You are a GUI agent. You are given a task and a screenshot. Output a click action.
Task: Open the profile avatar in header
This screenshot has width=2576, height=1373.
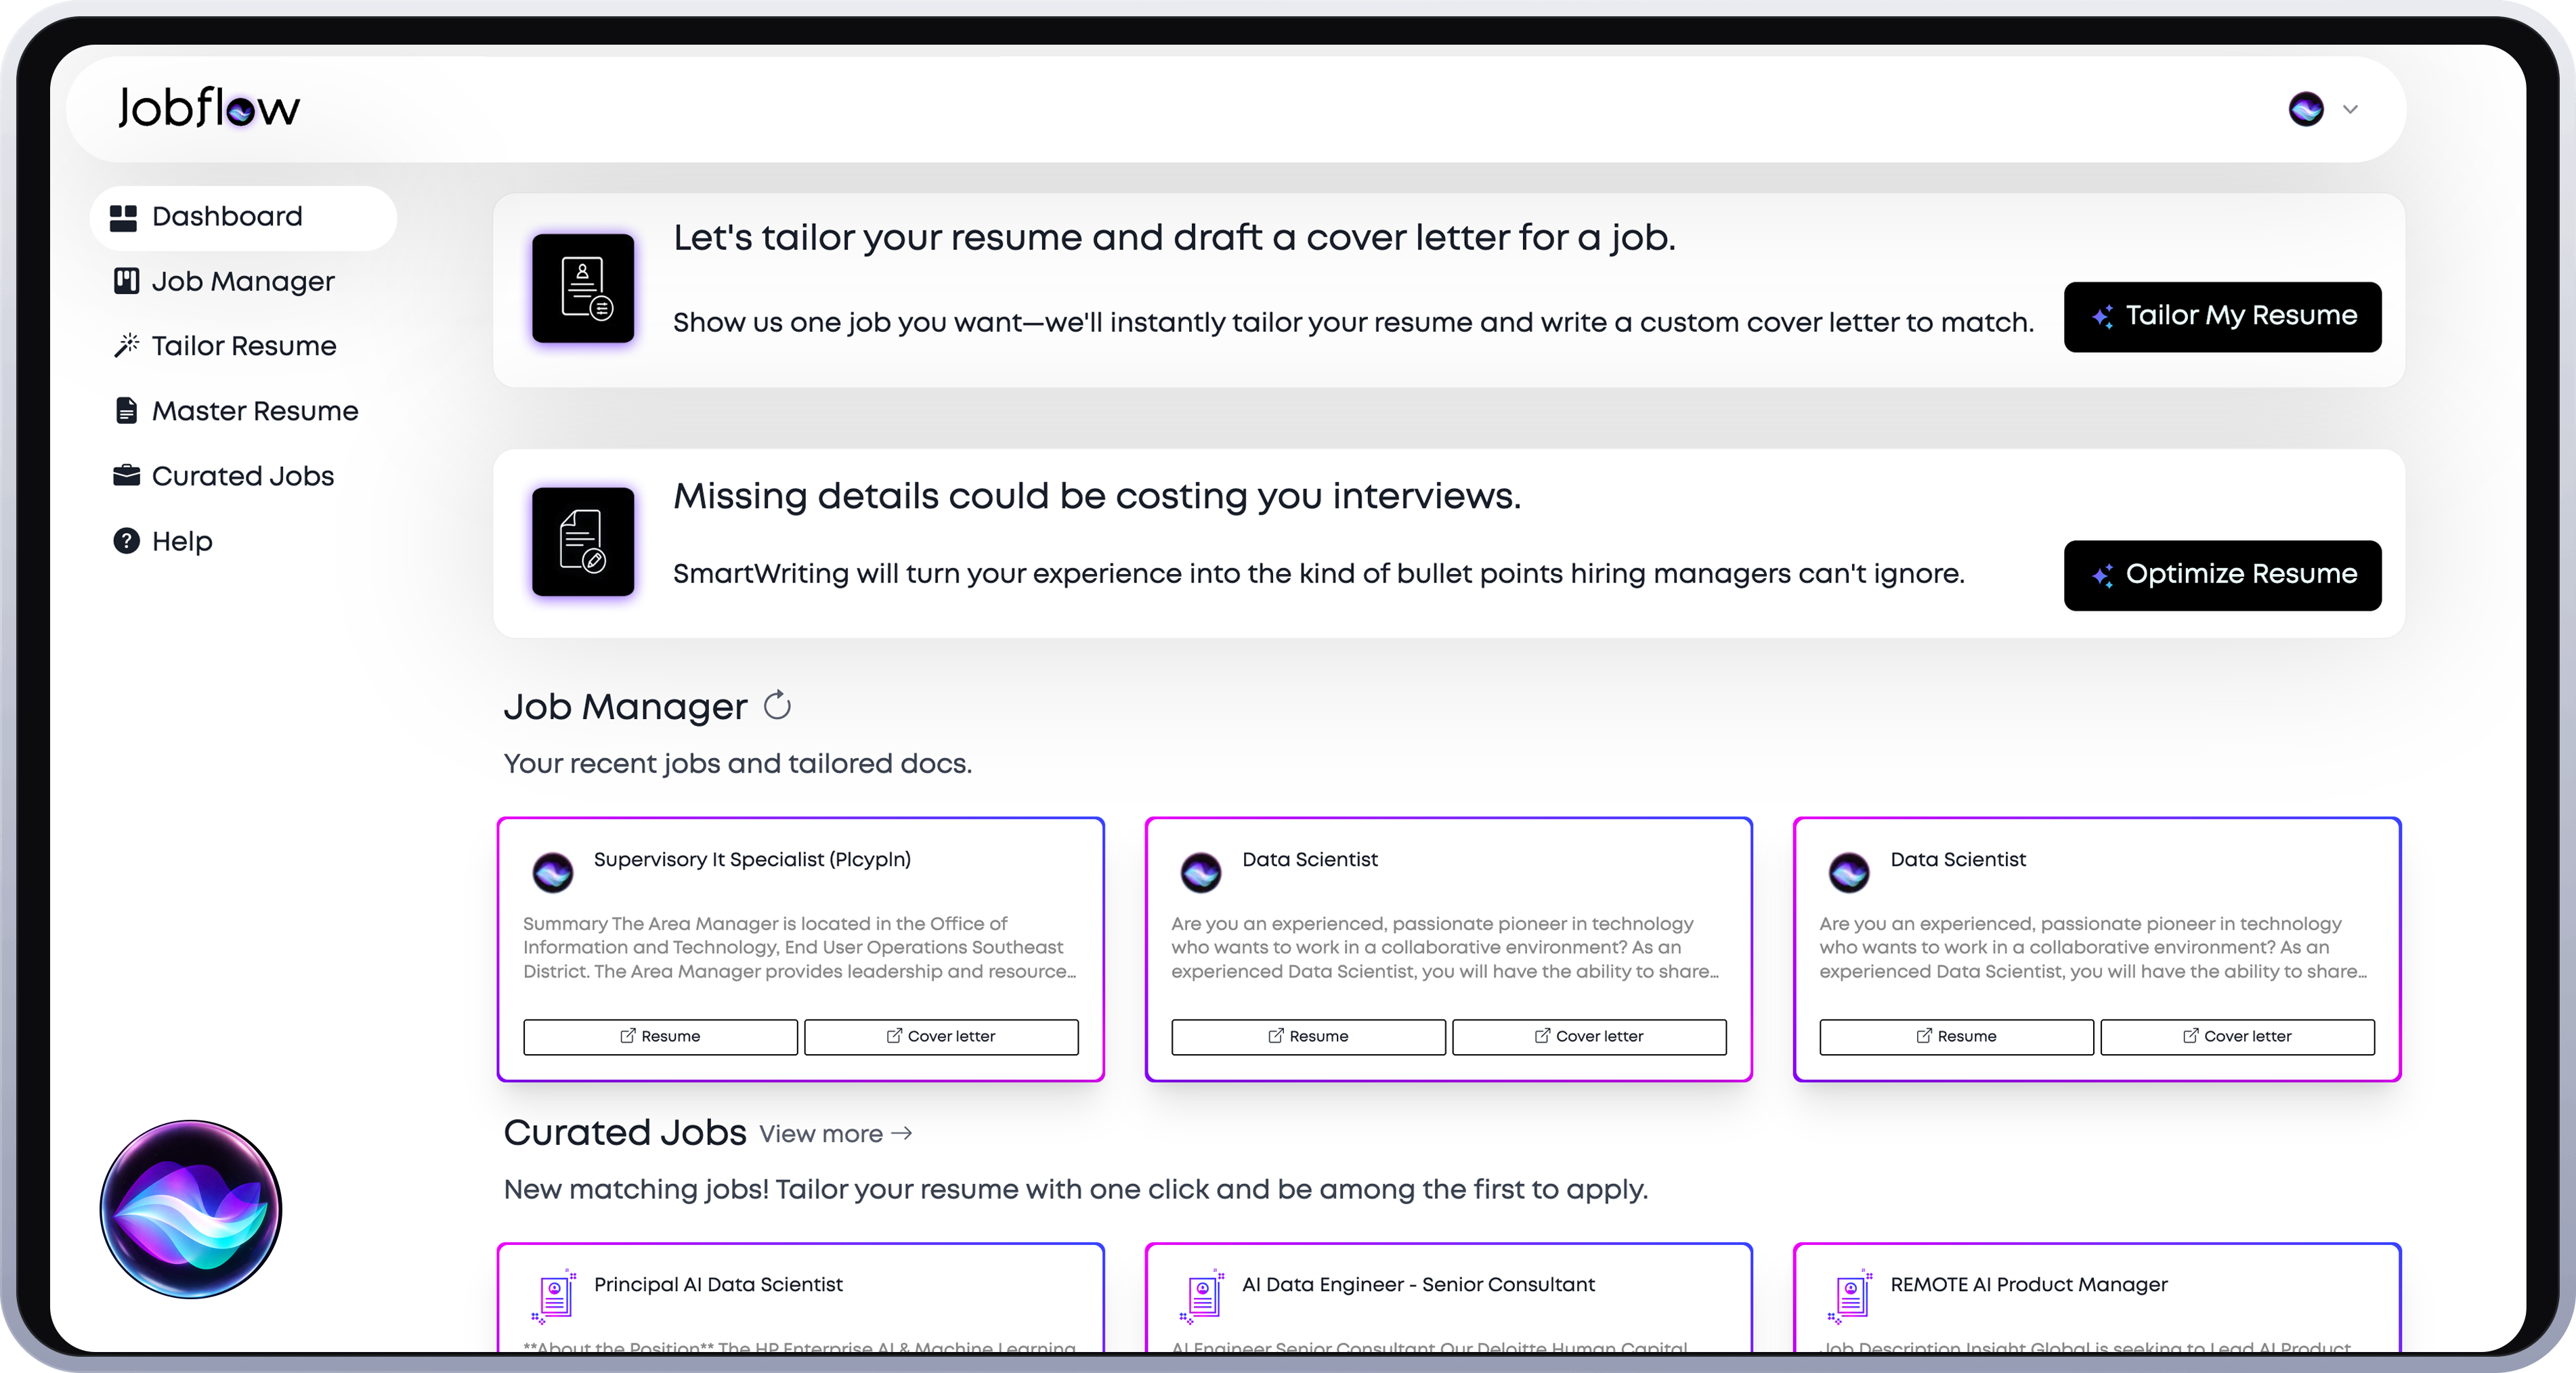(2306, 109)
